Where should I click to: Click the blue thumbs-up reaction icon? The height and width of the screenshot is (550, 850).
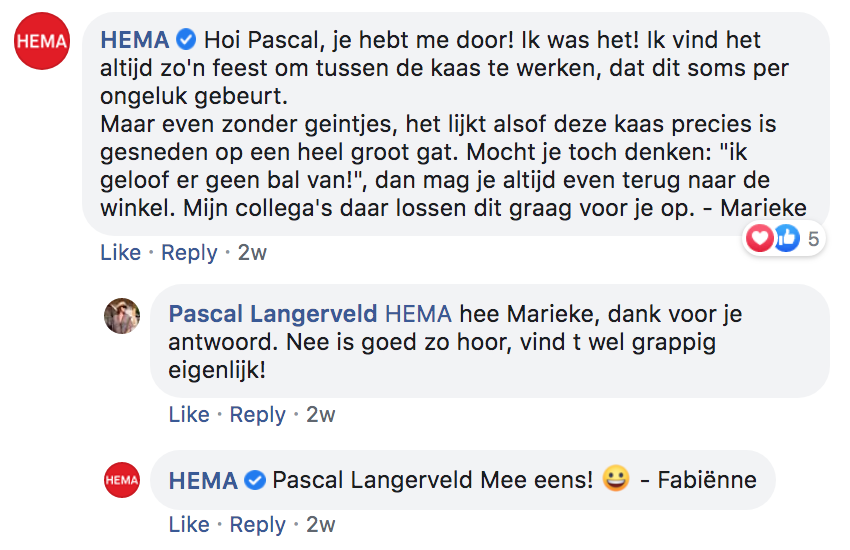coord(786,239)
